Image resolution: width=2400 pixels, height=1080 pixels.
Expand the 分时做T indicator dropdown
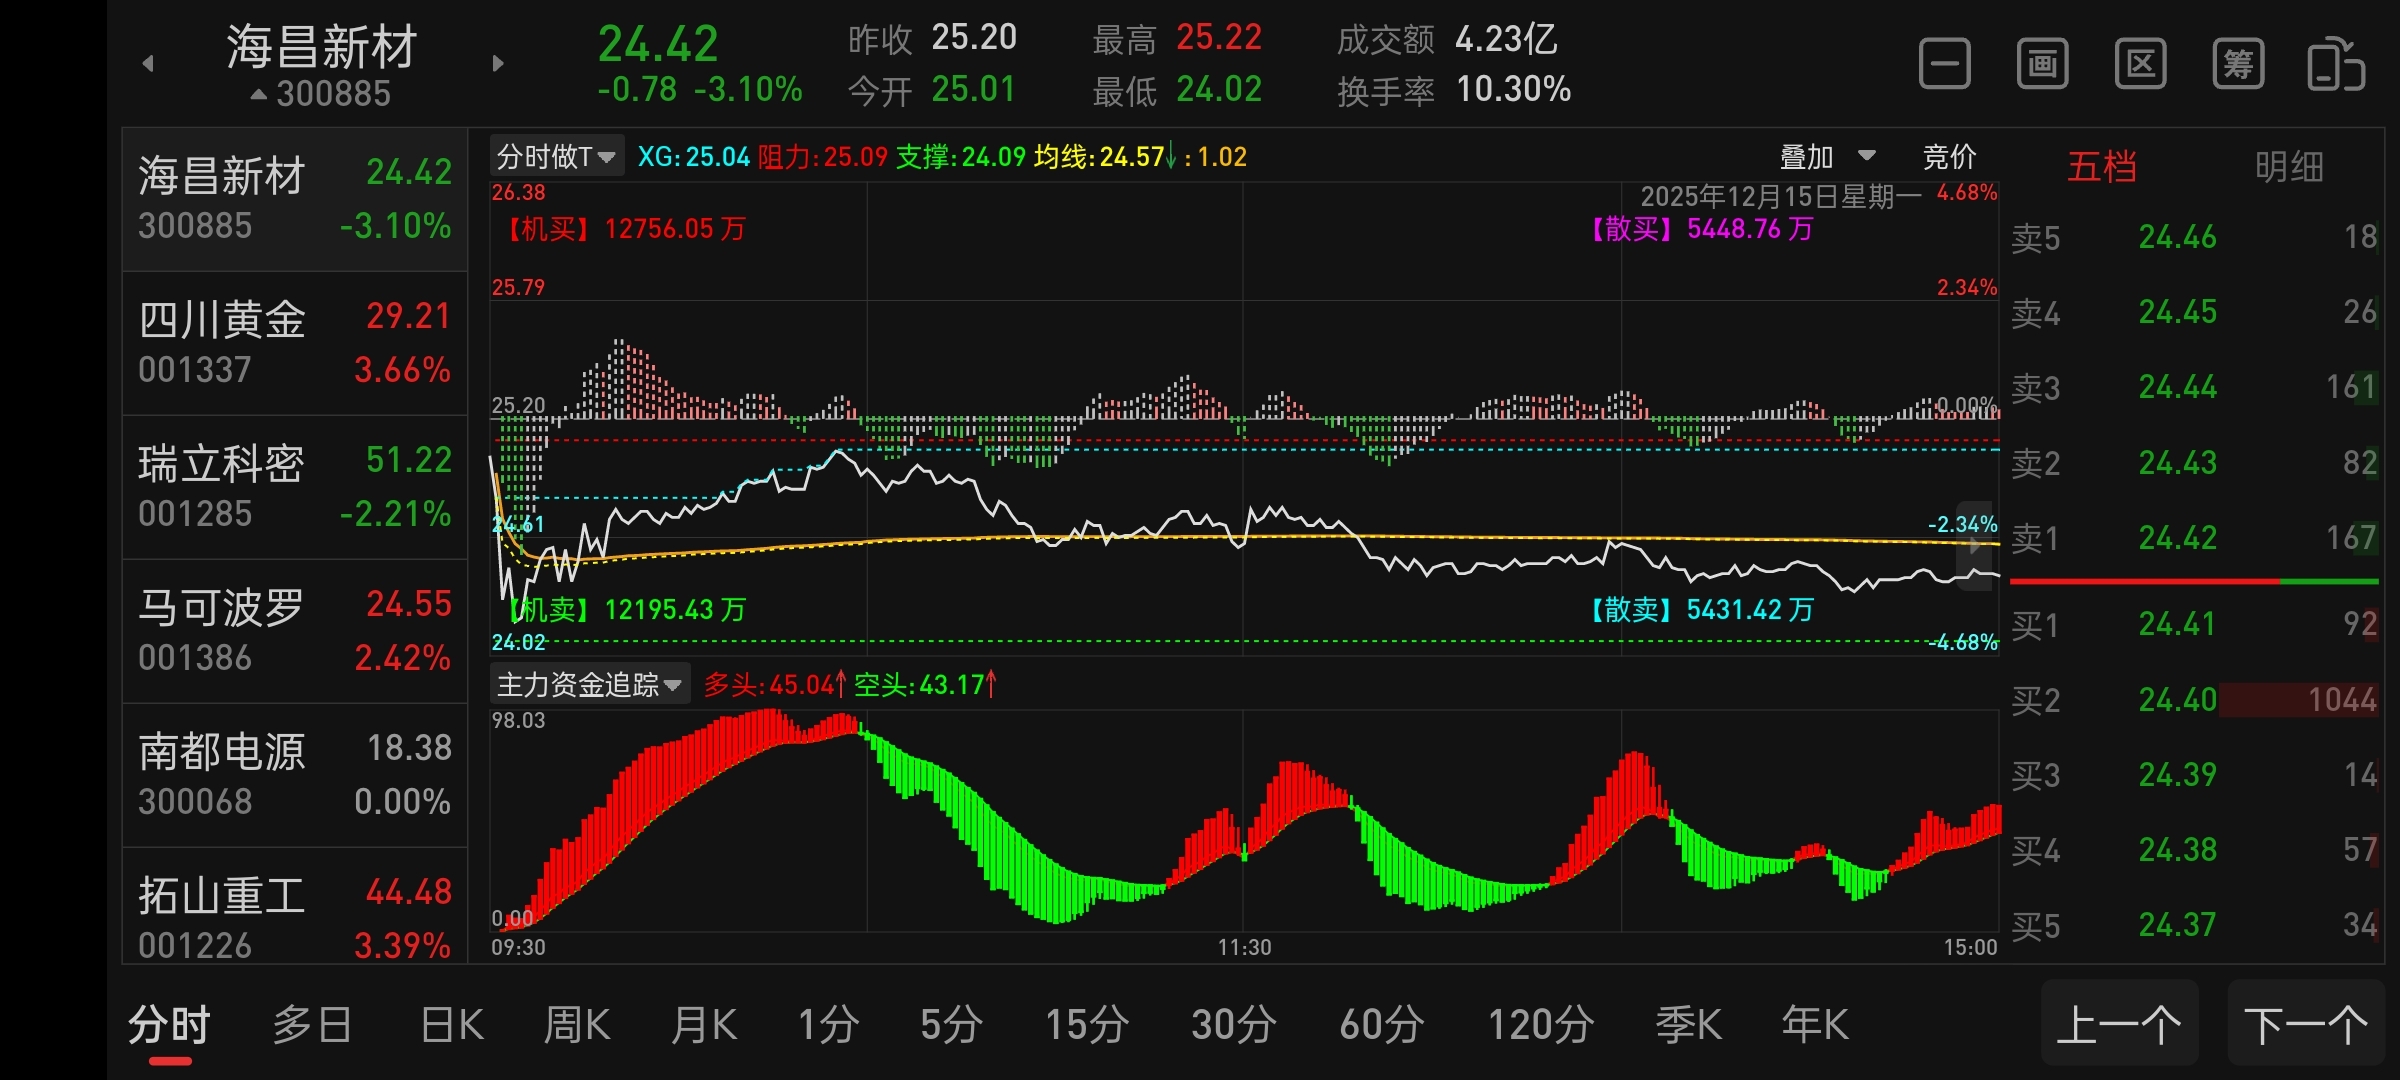[557, 157]
